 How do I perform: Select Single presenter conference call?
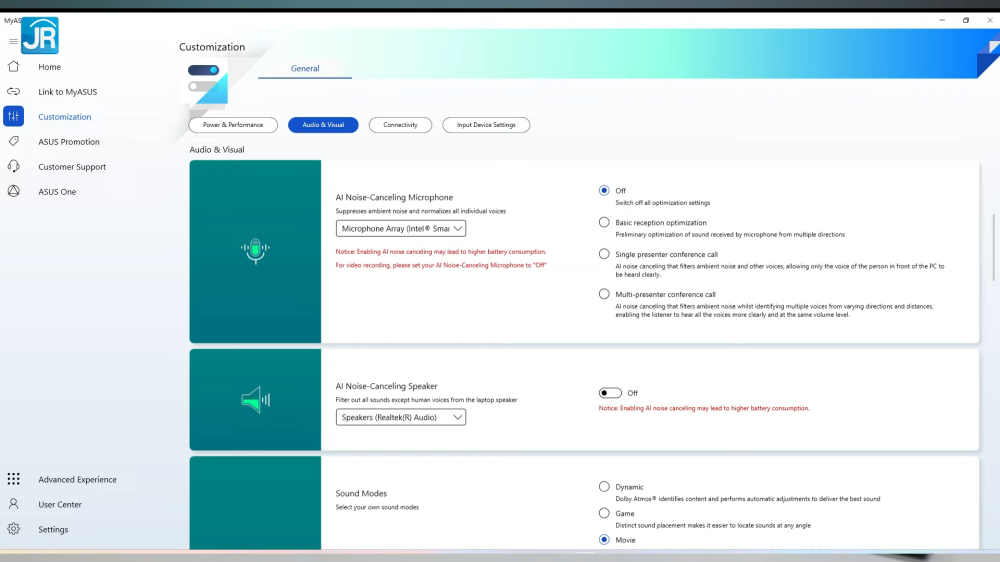pos(604,254)
